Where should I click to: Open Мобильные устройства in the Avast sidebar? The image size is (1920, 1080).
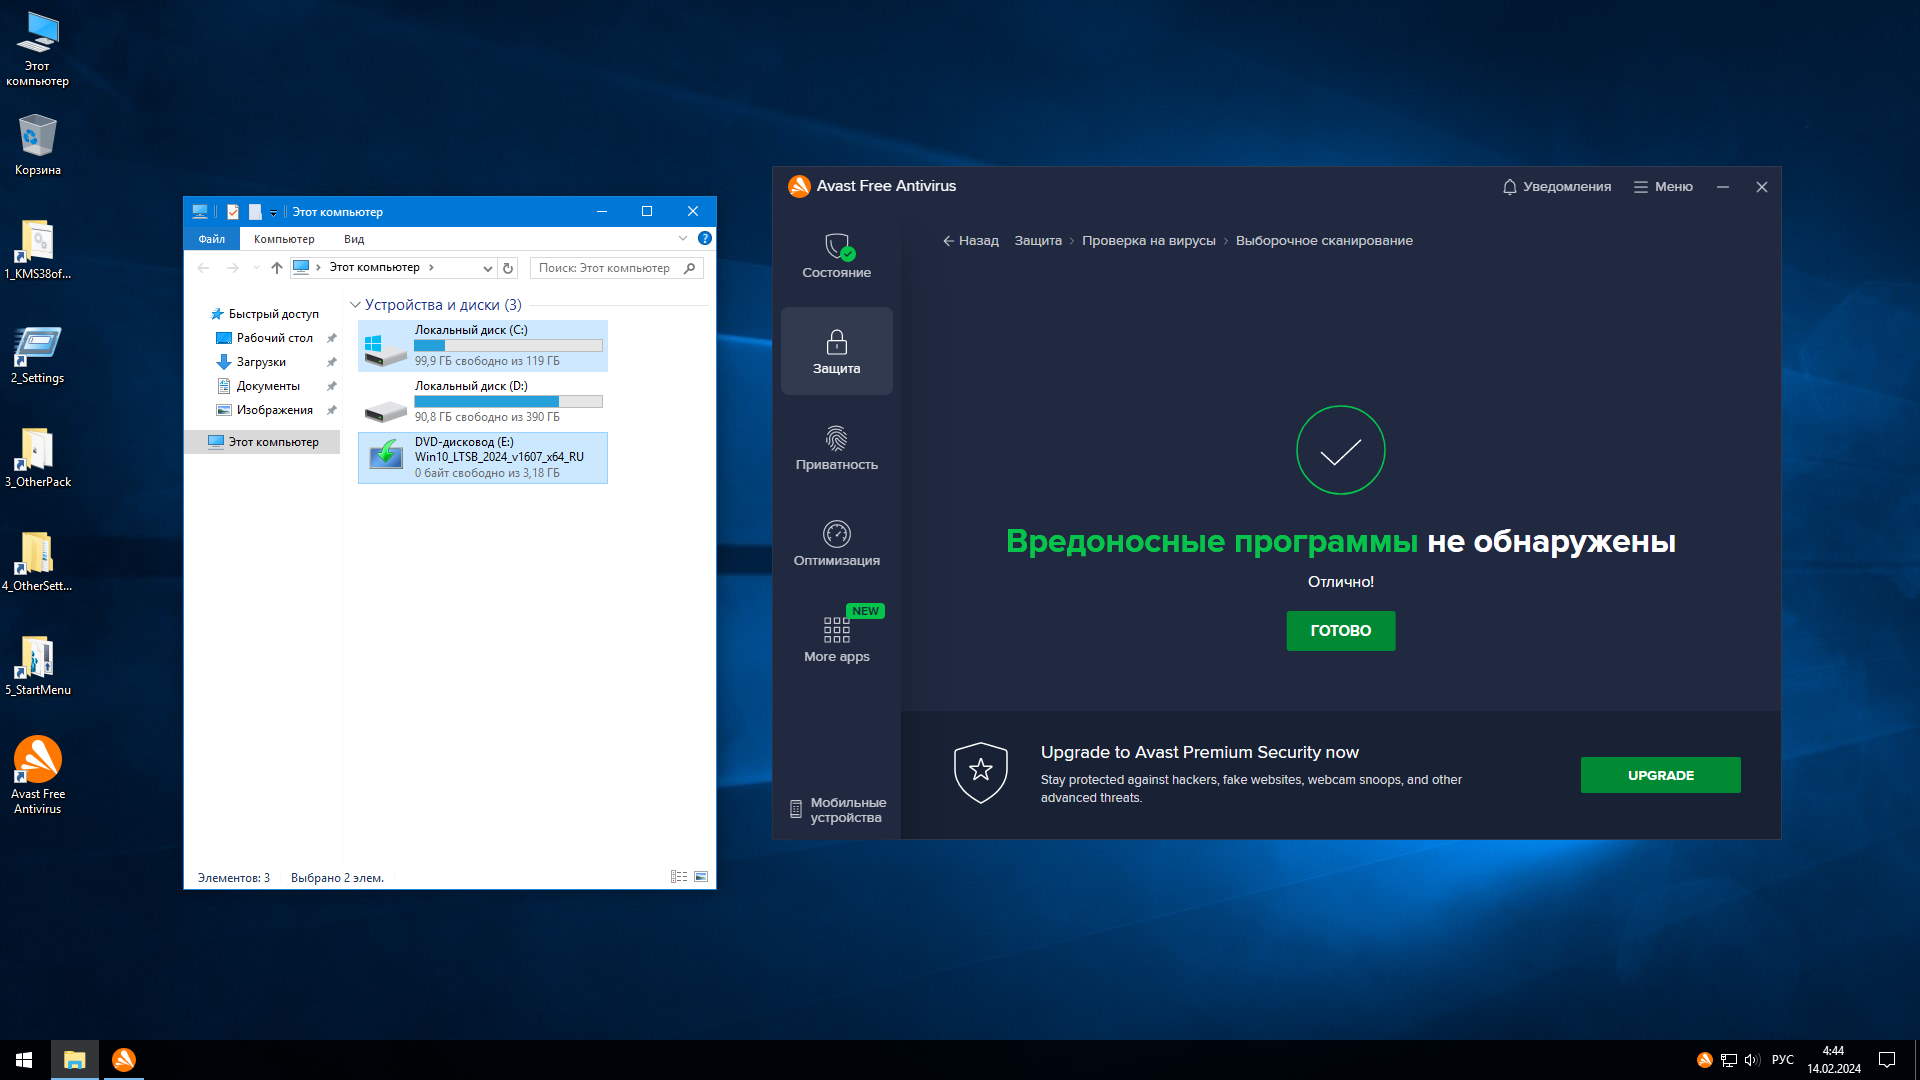point(837,810)
